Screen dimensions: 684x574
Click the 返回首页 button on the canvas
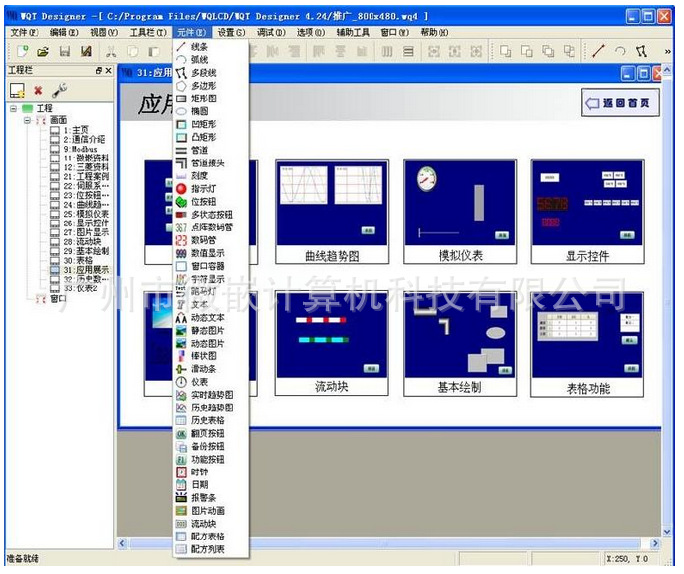pyautogui.click(x=620, y=103)
